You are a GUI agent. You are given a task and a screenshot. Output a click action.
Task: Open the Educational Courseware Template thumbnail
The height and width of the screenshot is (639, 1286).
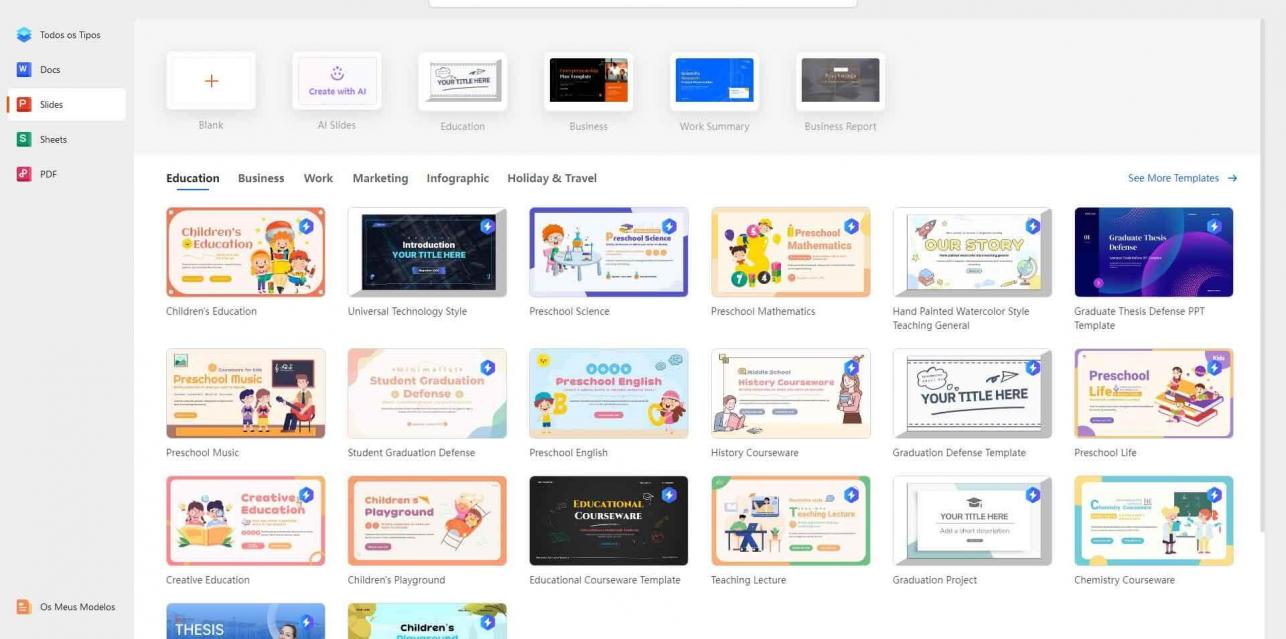tap(609, 520)
